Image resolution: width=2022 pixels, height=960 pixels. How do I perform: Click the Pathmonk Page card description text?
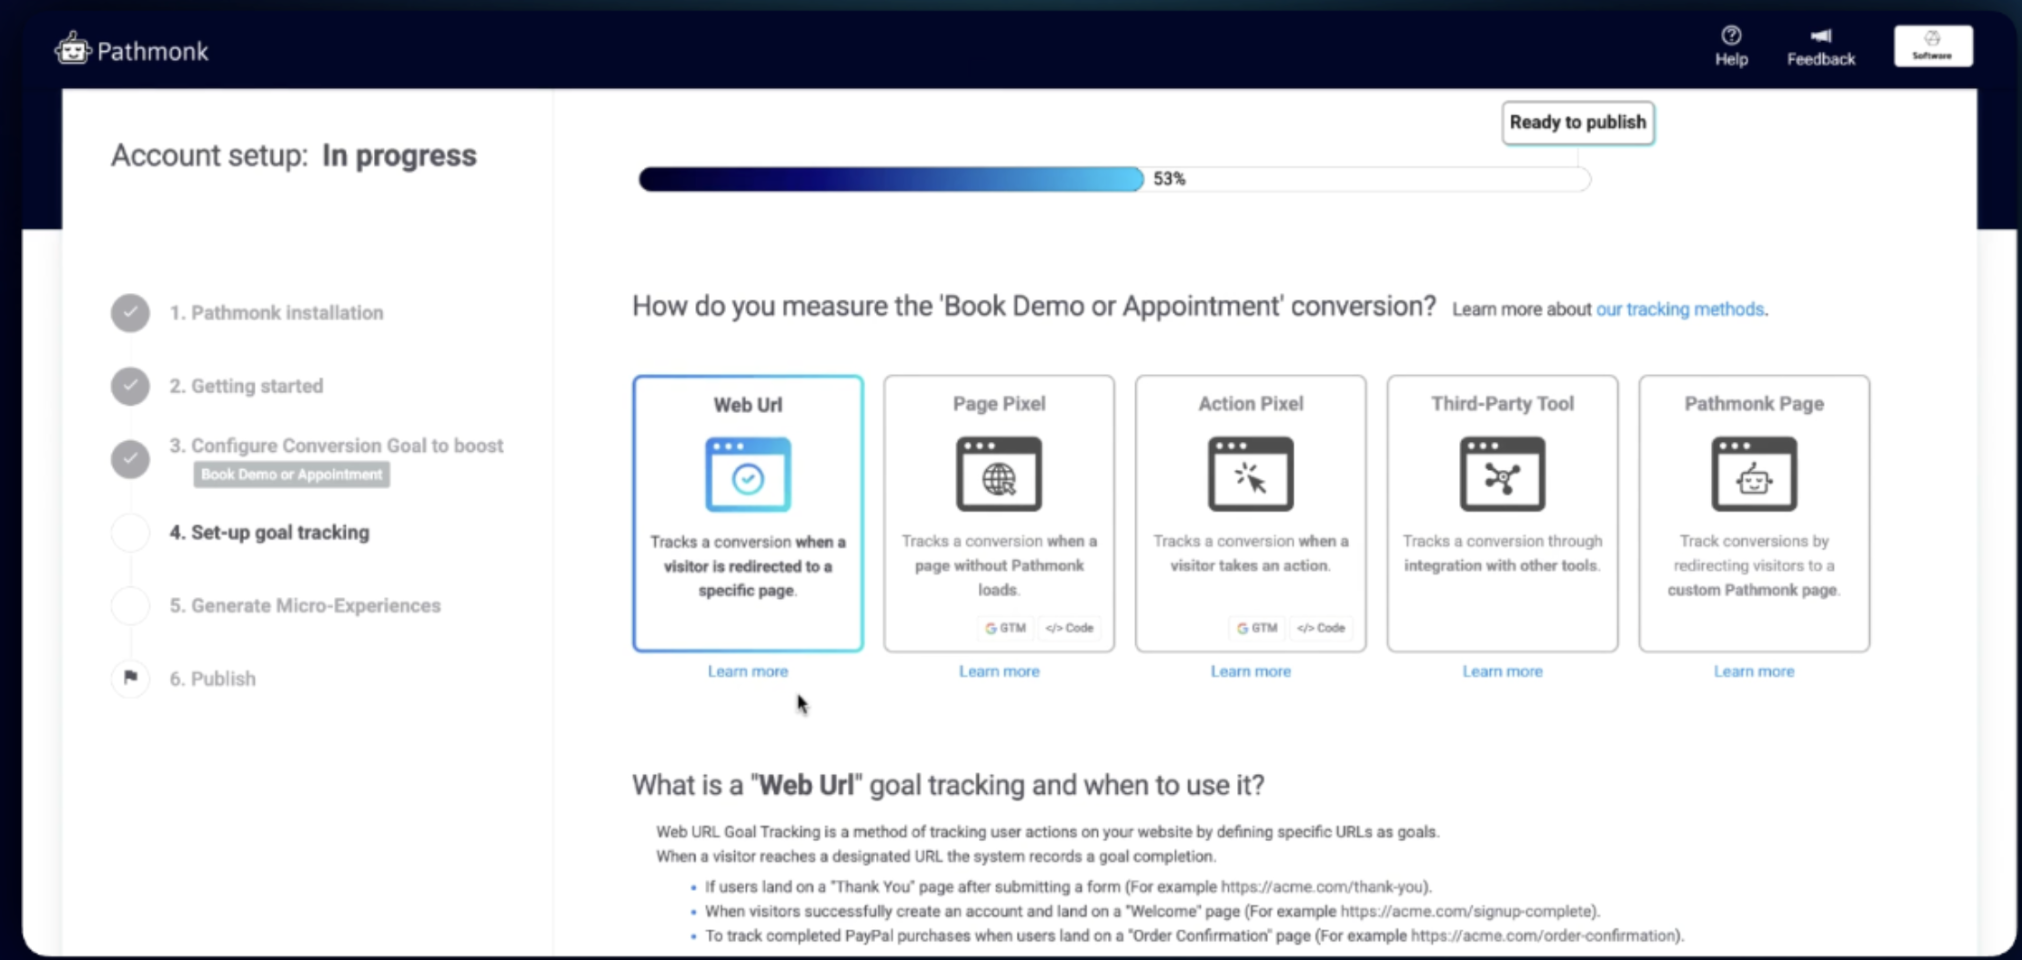pyautogui.click(x=1754, y=565)
